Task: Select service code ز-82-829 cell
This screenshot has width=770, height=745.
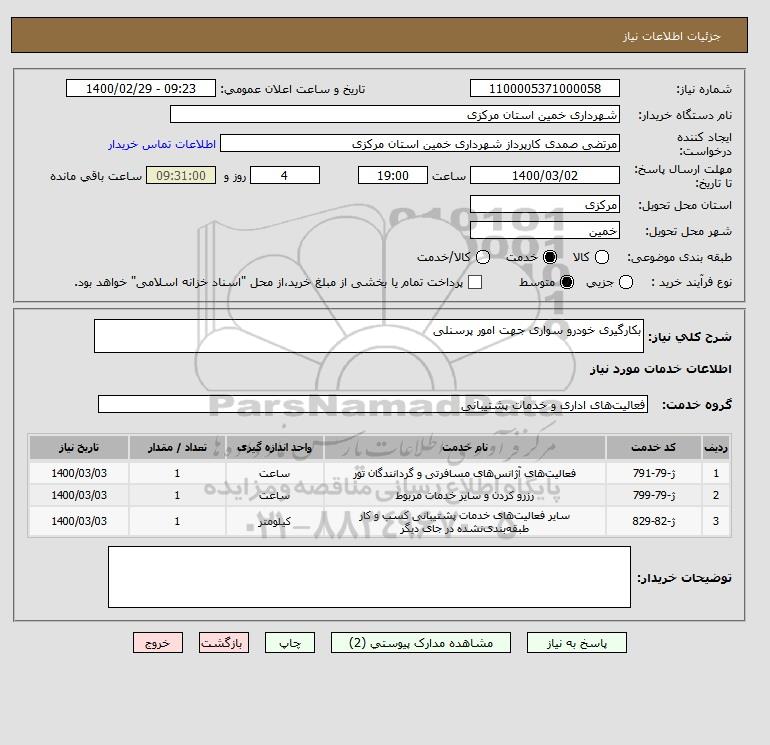Action: pyautogui.click(x=654, y=522)
